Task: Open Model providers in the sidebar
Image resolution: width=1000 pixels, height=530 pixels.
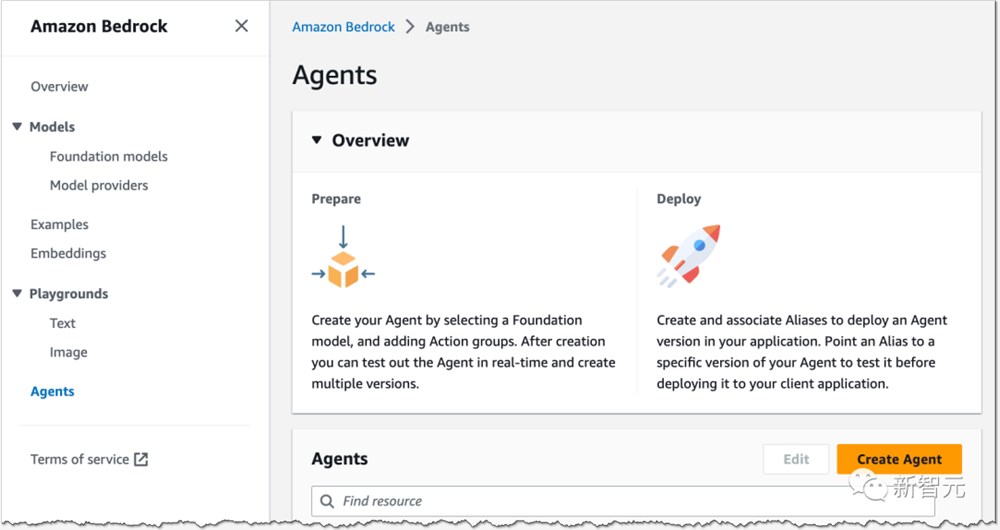Action: pos(99,186)
